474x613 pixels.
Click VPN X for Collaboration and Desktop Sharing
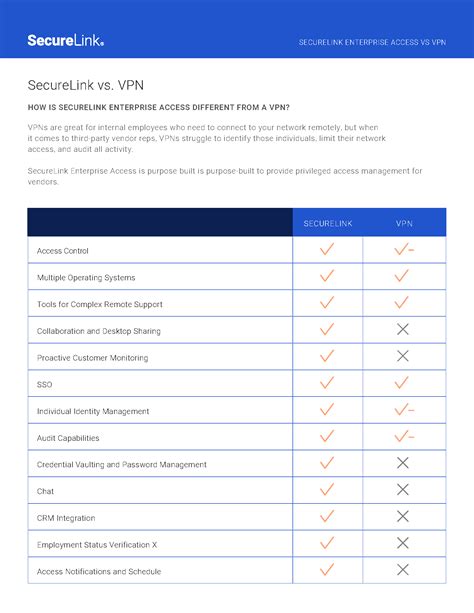point(403,329)
